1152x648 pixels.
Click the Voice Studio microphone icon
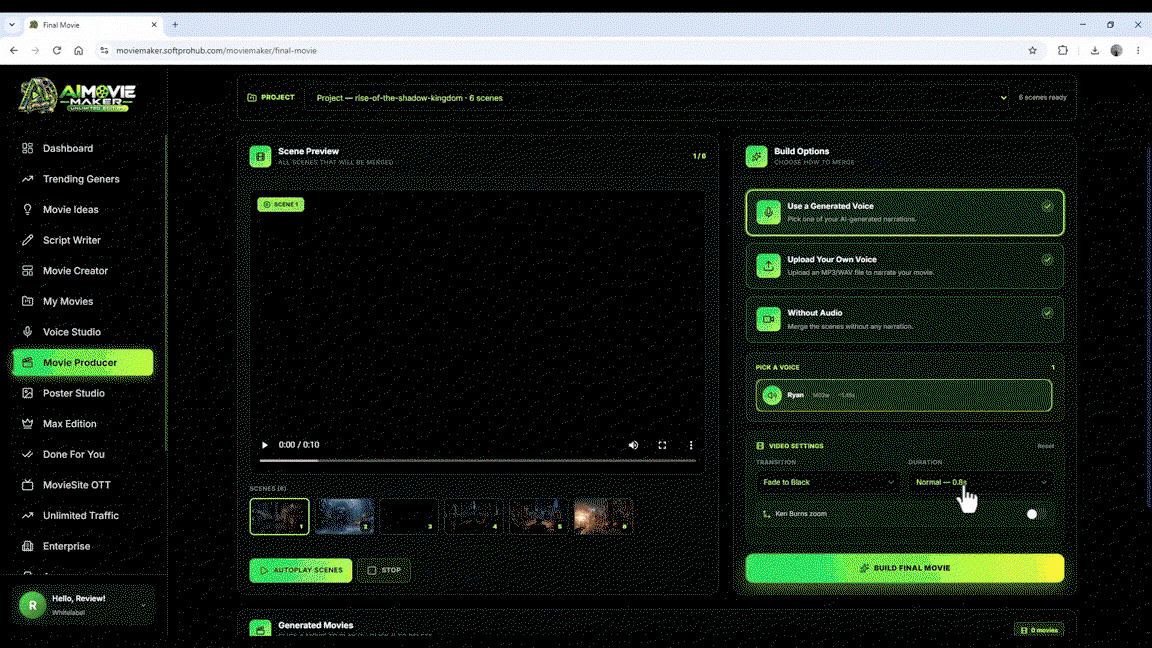click(x=27, y=332)
